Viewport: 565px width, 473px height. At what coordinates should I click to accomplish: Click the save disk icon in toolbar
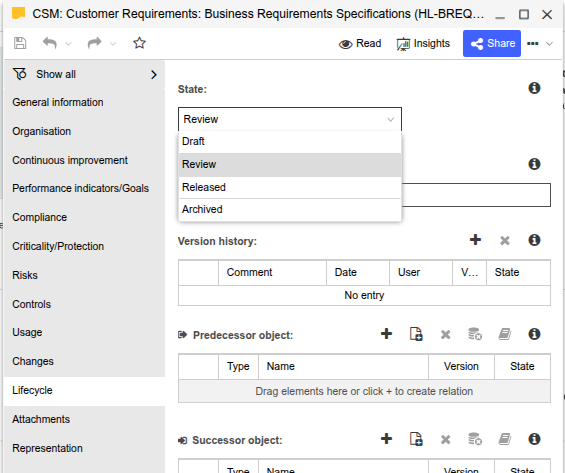coord(20,43)
